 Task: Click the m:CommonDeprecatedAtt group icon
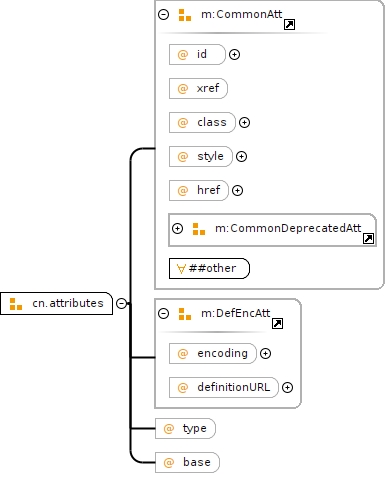pyautogui.click(x=199, y=229)
